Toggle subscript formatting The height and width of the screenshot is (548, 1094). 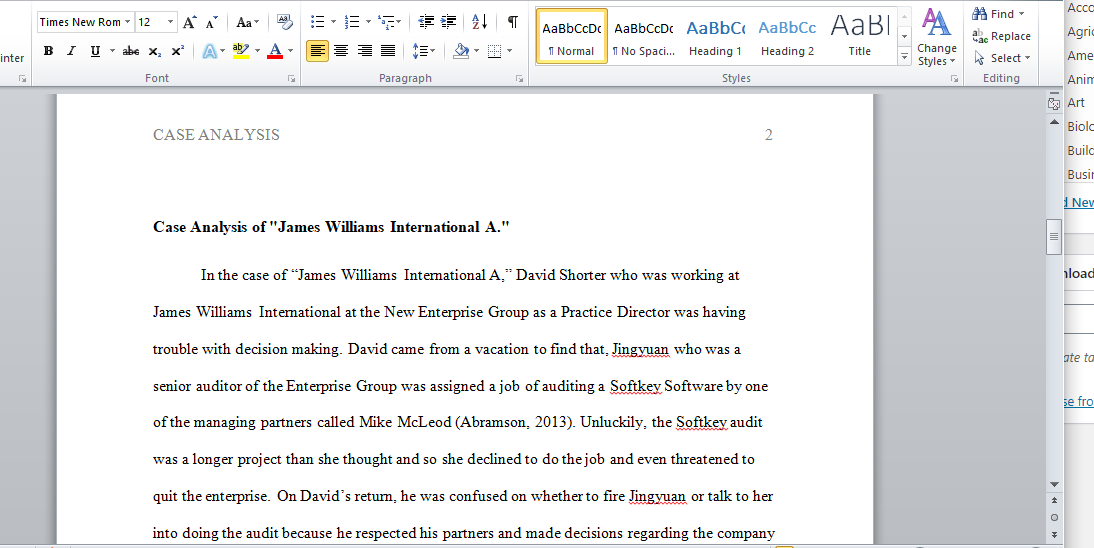(x=155, y=51)
